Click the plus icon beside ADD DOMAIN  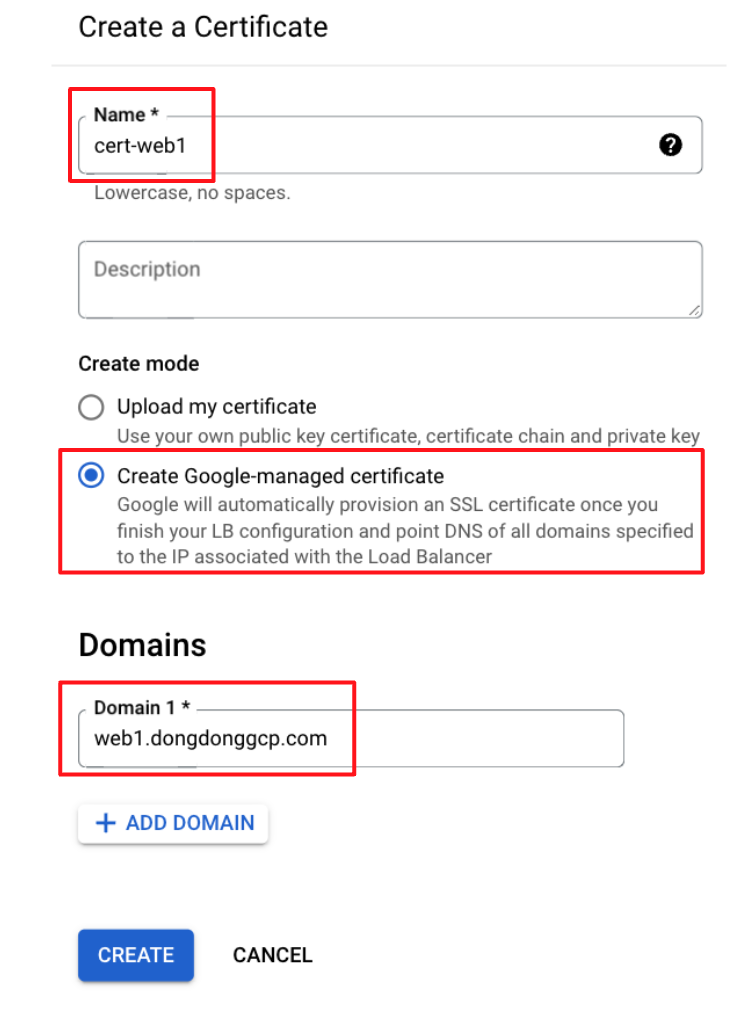(x=104, y=823)
